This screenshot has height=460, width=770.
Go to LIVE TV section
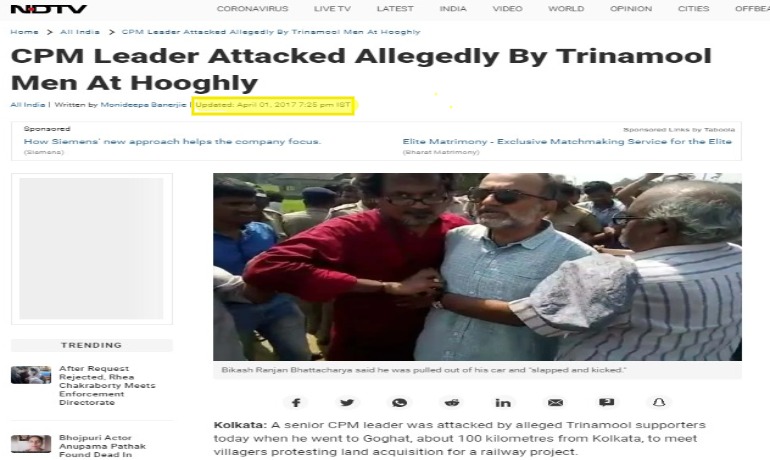click(x=332, y=9)
